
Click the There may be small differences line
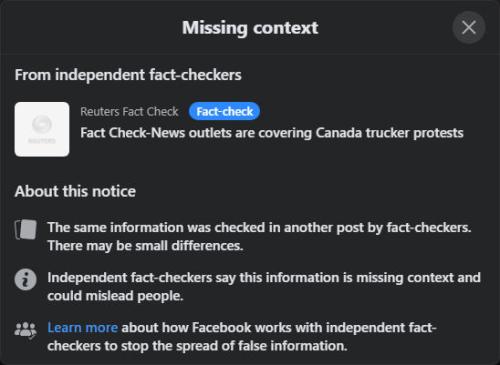pos(145,246)
